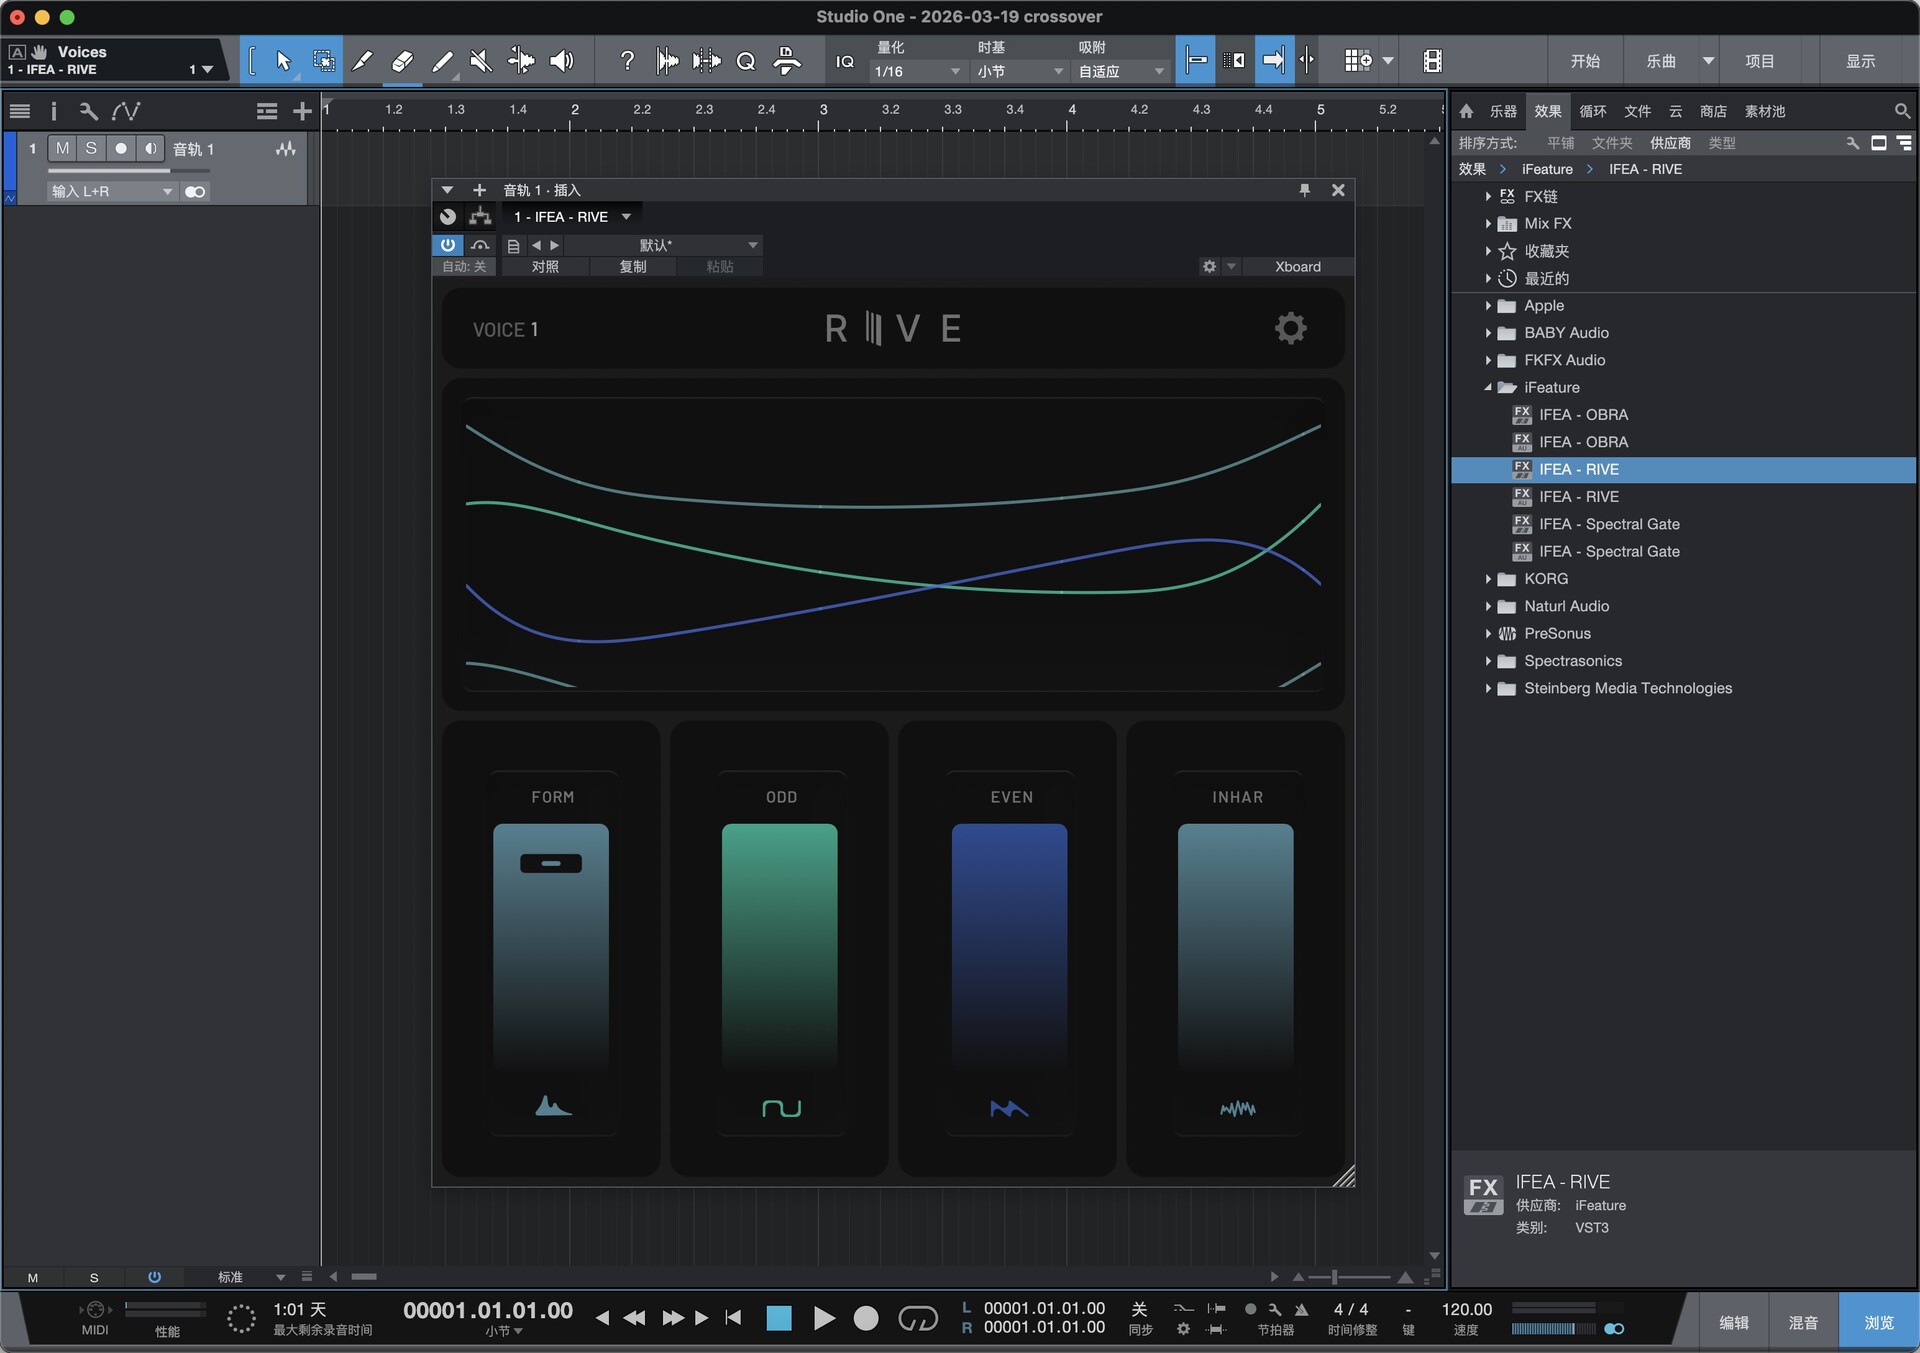The width and height of the screenshot is (1920, 1353).
Task: Solo track 1 with S button
Action: click(91, 148)
